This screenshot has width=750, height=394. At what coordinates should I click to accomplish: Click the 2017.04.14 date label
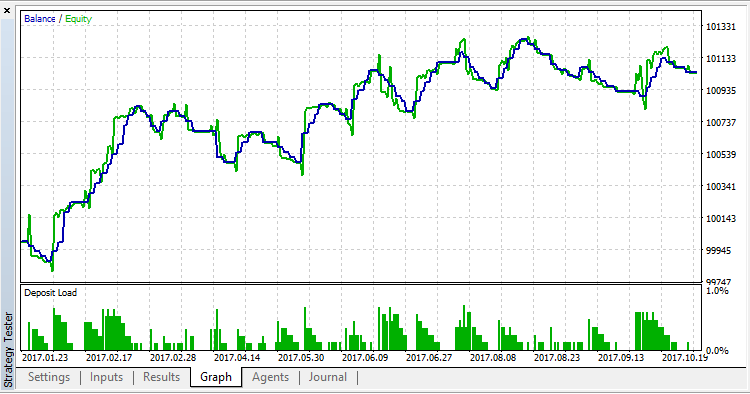(x=237, y=358)
